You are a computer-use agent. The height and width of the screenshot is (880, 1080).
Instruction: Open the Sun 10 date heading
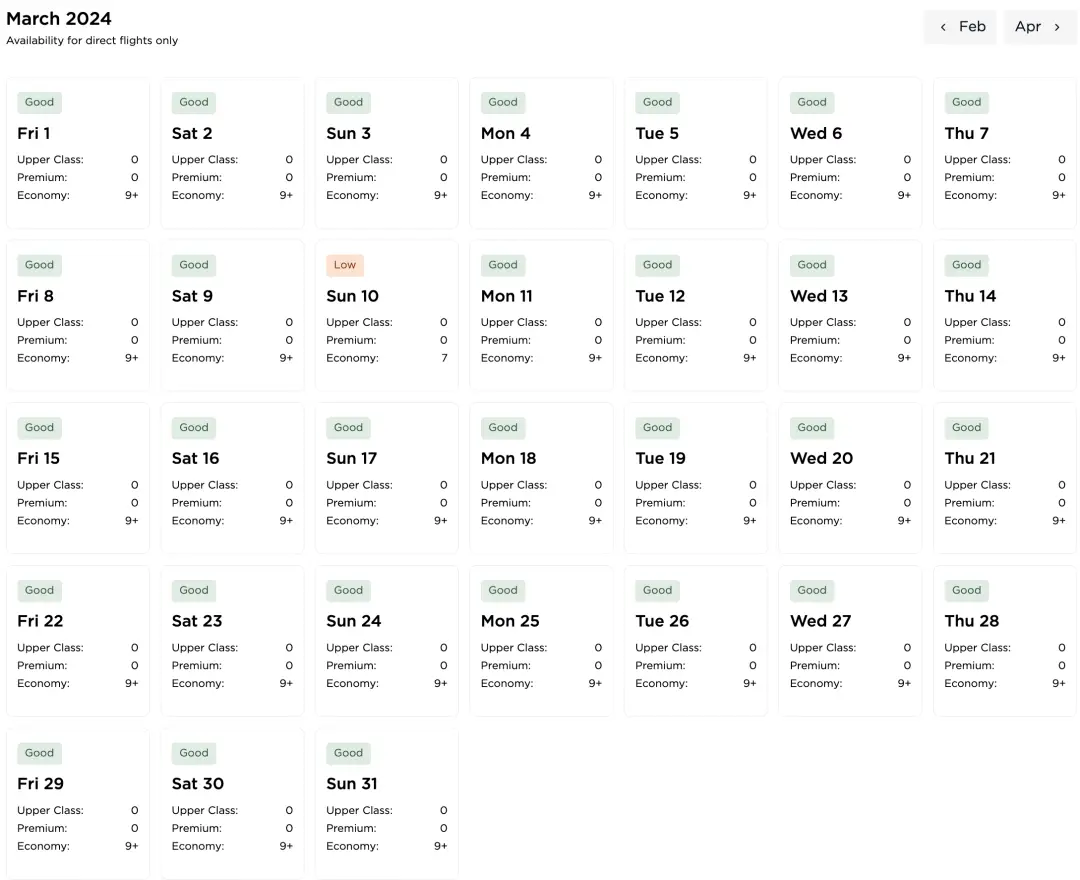pyautogui.click(x=353, y=296)
